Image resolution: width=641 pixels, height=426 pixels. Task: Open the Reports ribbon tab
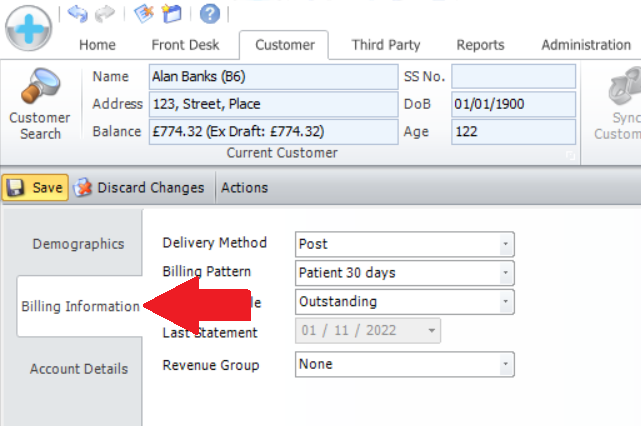tap(480, 45)
